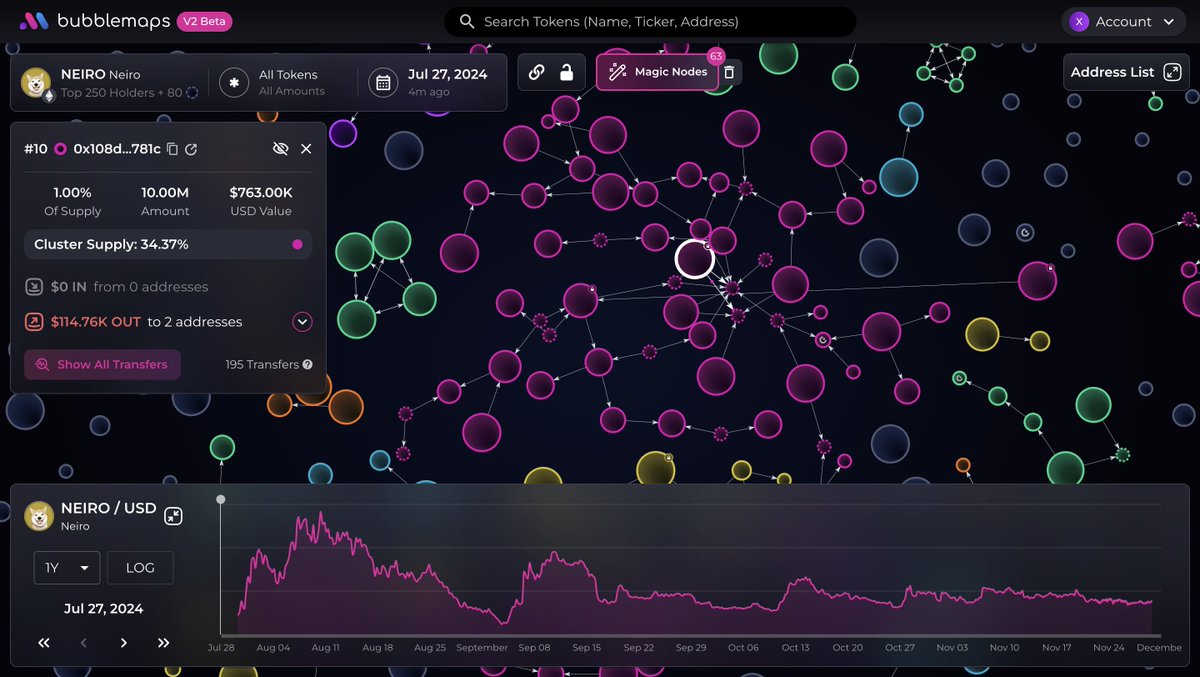
Task: Click the $763.00K USD Value
Action: pyautogui.click(x=261, y=192)
